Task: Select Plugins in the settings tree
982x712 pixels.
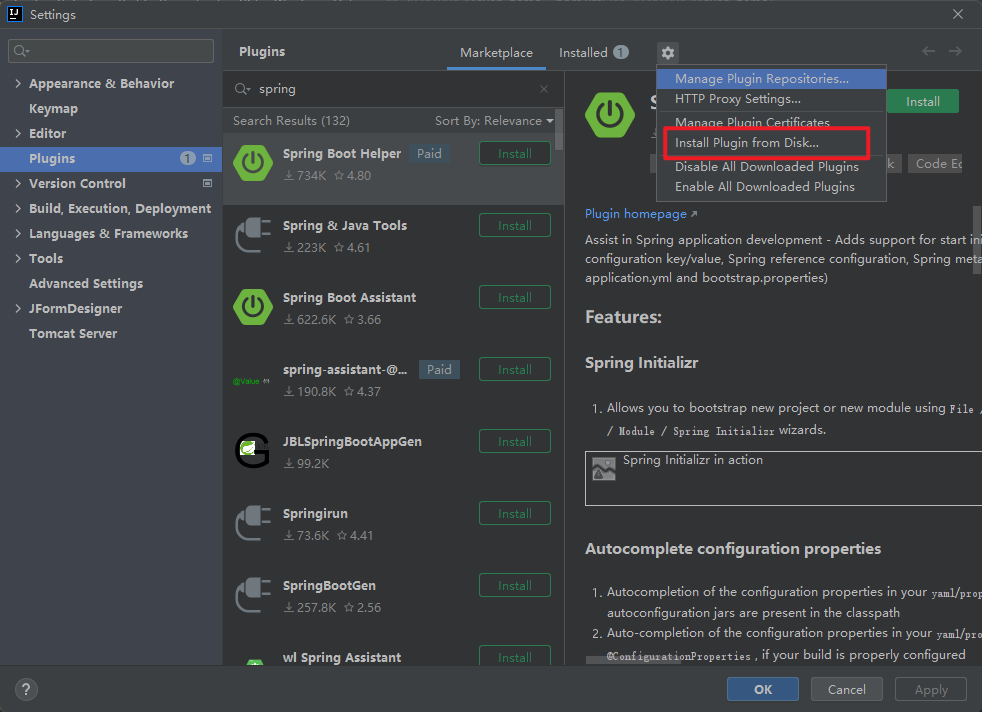Action: pyautogui.click(x=111, y=159)
